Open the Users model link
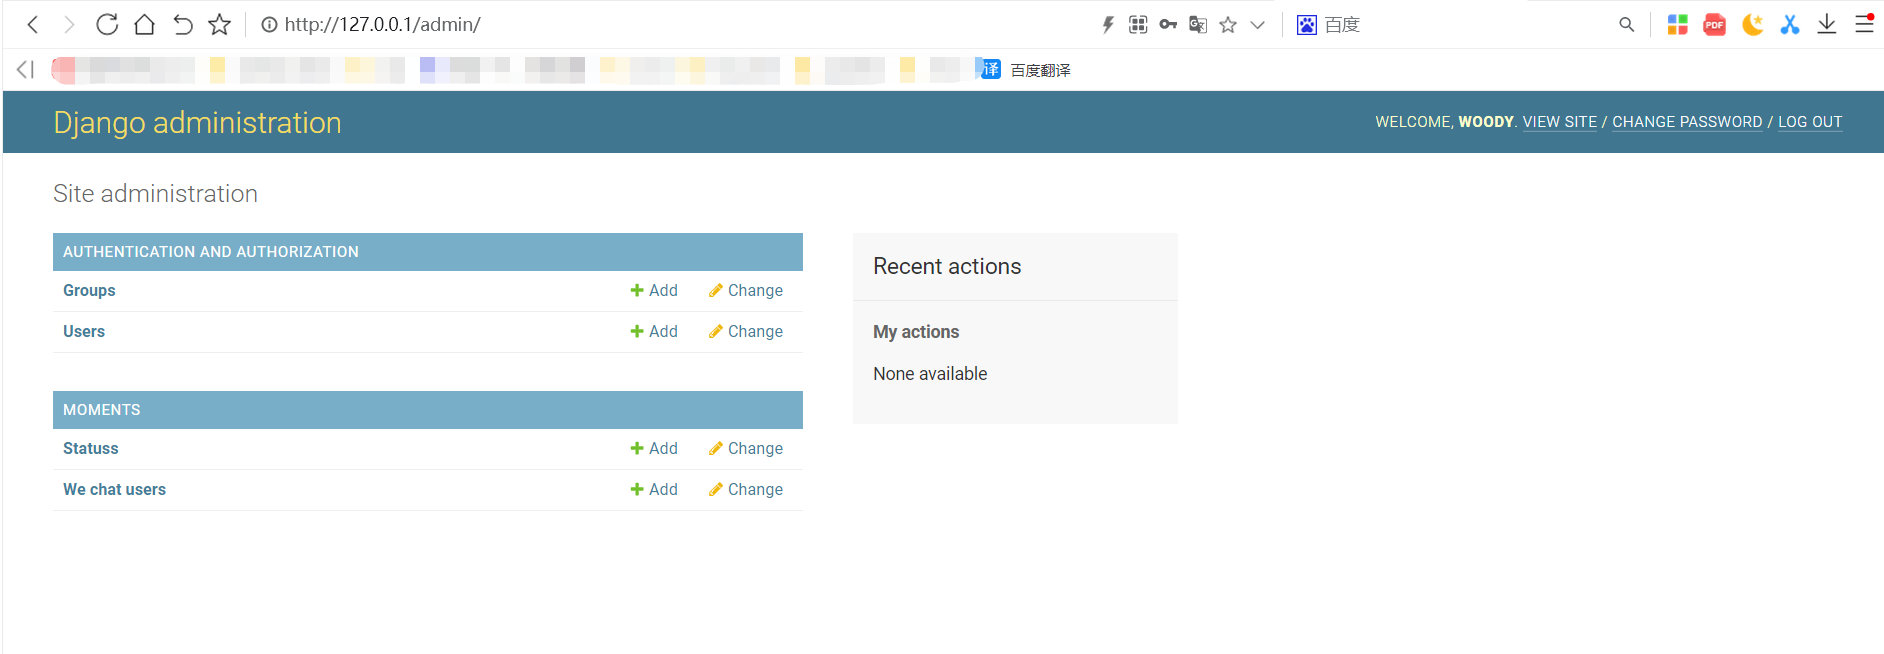 [x=84, y=331]
